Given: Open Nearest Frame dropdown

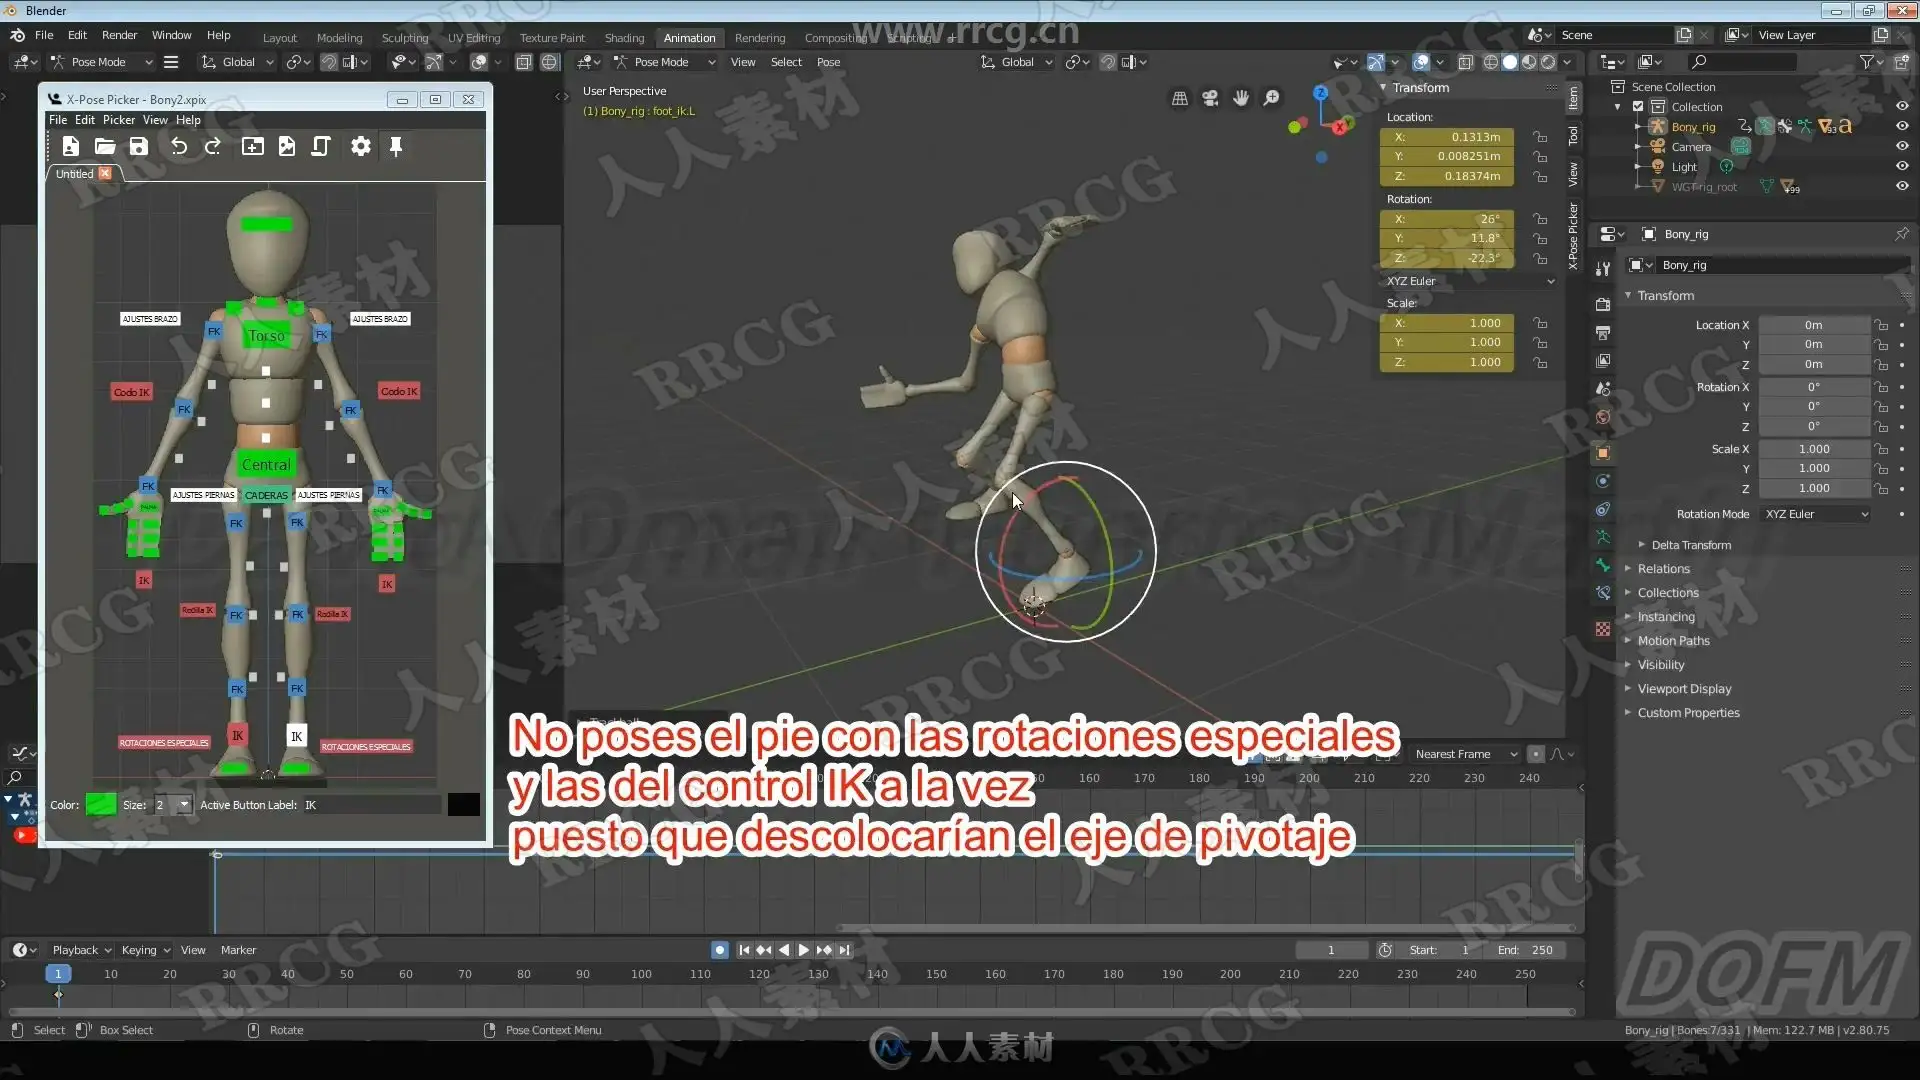Looking at the screenshot, I should pos(1464,754).
